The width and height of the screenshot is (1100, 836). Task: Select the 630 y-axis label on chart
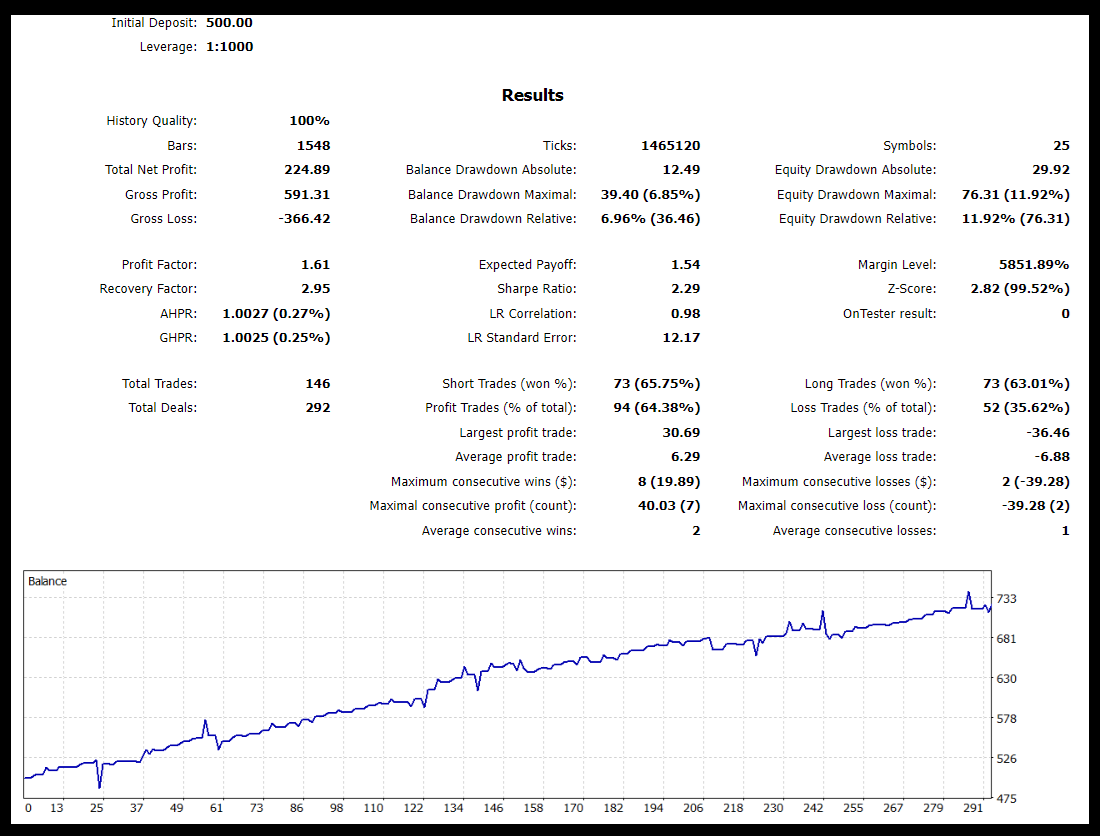pyautogui.click(x=1007, y=679)
